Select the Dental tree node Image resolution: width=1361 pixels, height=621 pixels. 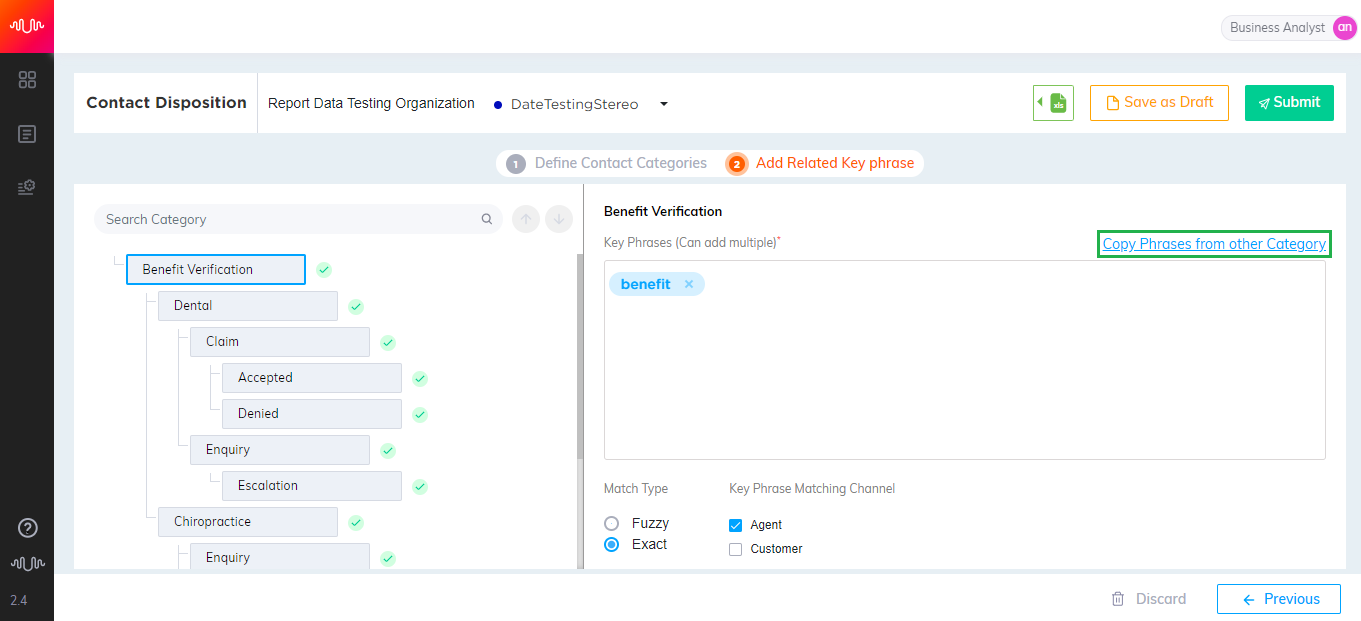(248, 306)
